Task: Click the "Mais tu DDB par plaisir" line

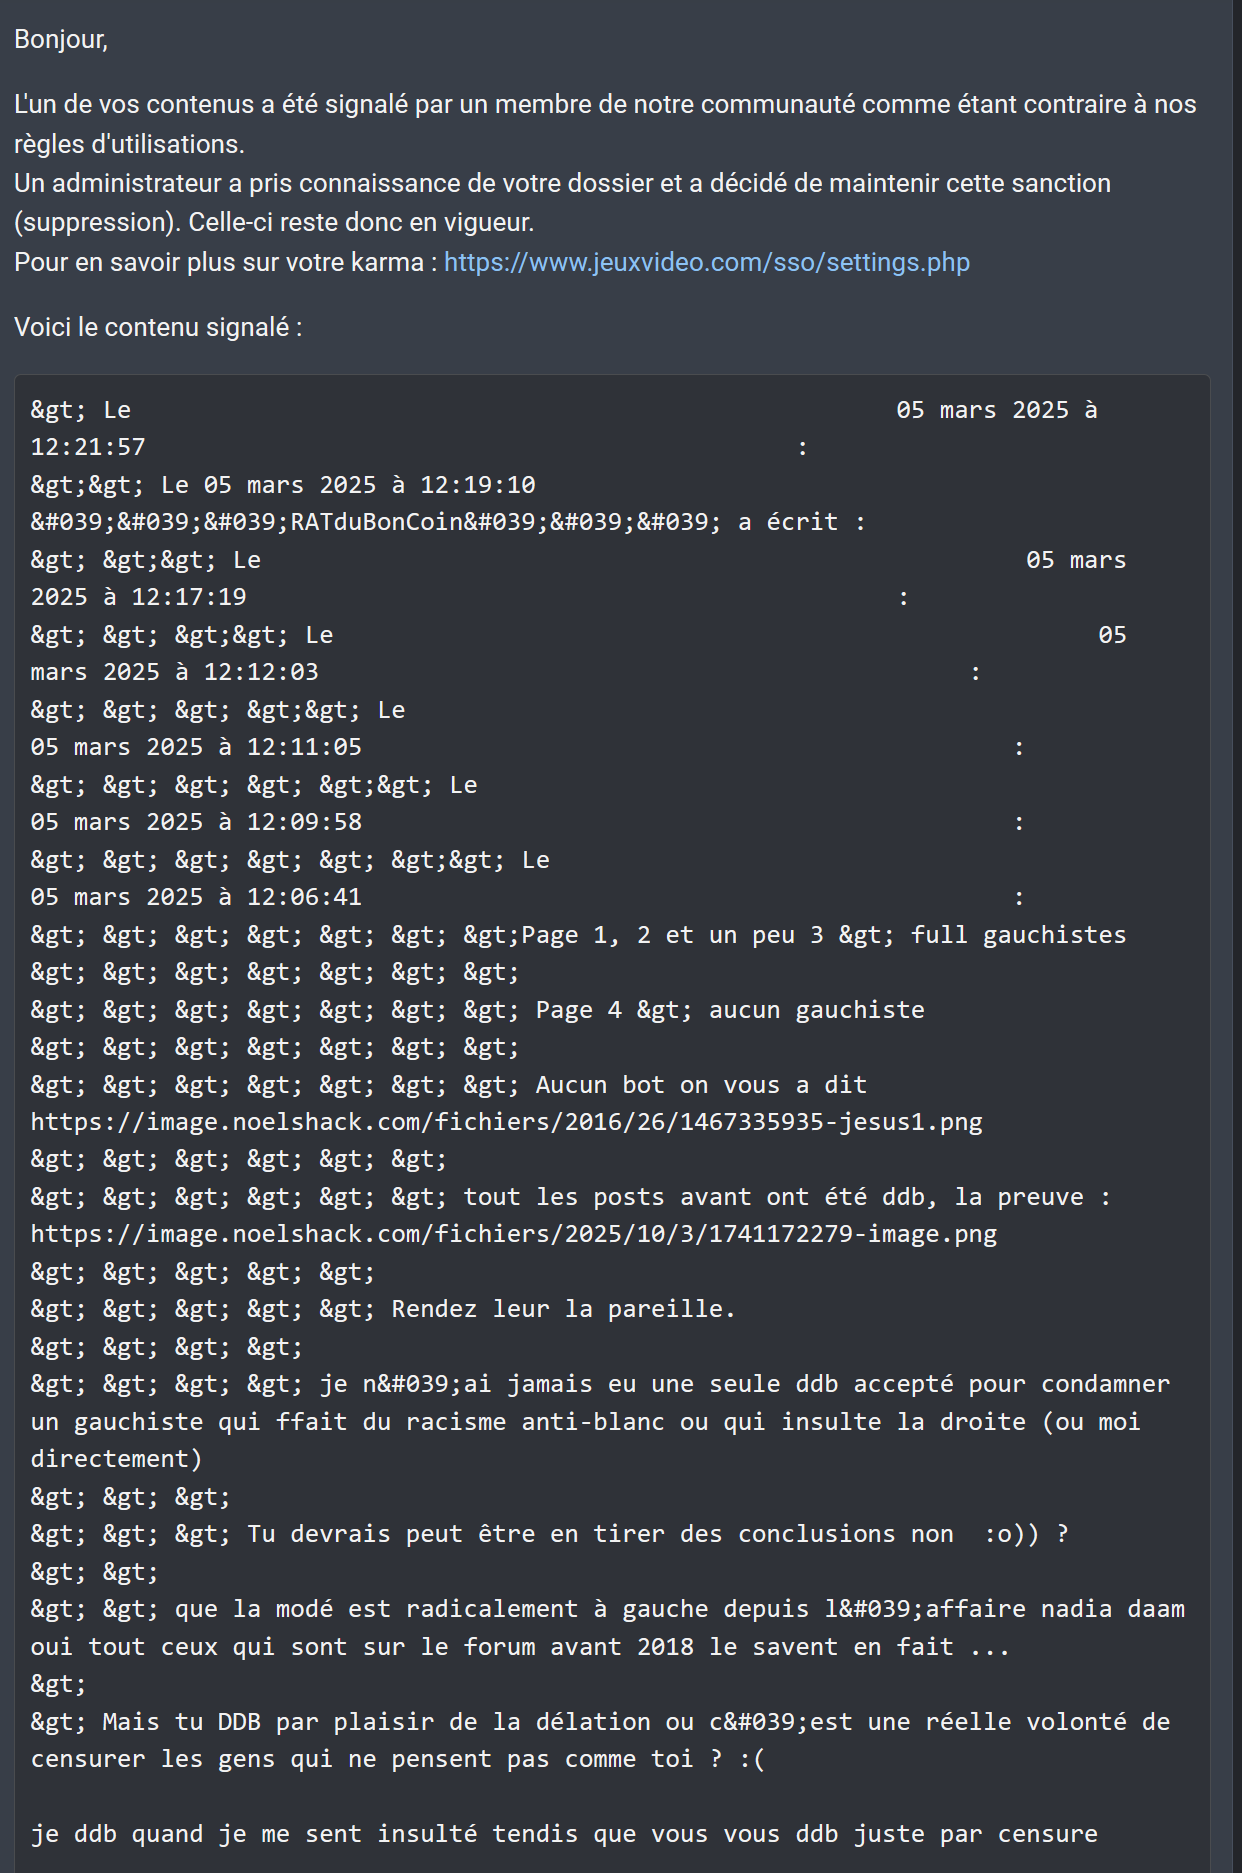Action: coord(600,1740)
